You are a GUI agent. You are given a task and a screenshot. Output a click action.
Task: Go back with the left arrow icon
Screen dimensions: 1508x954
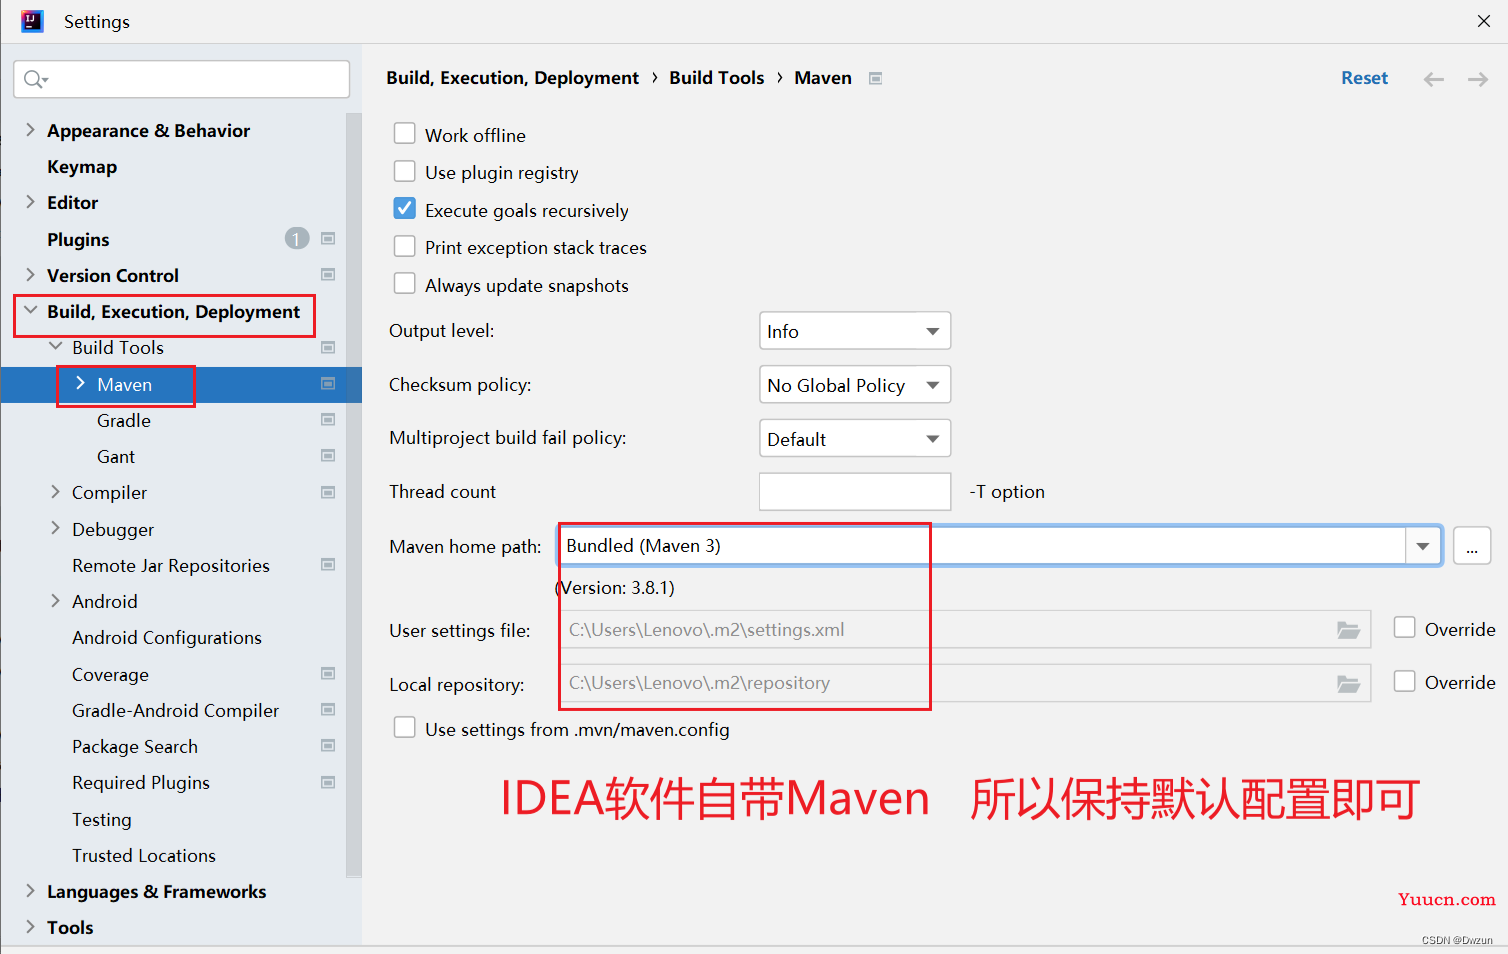1434,79
